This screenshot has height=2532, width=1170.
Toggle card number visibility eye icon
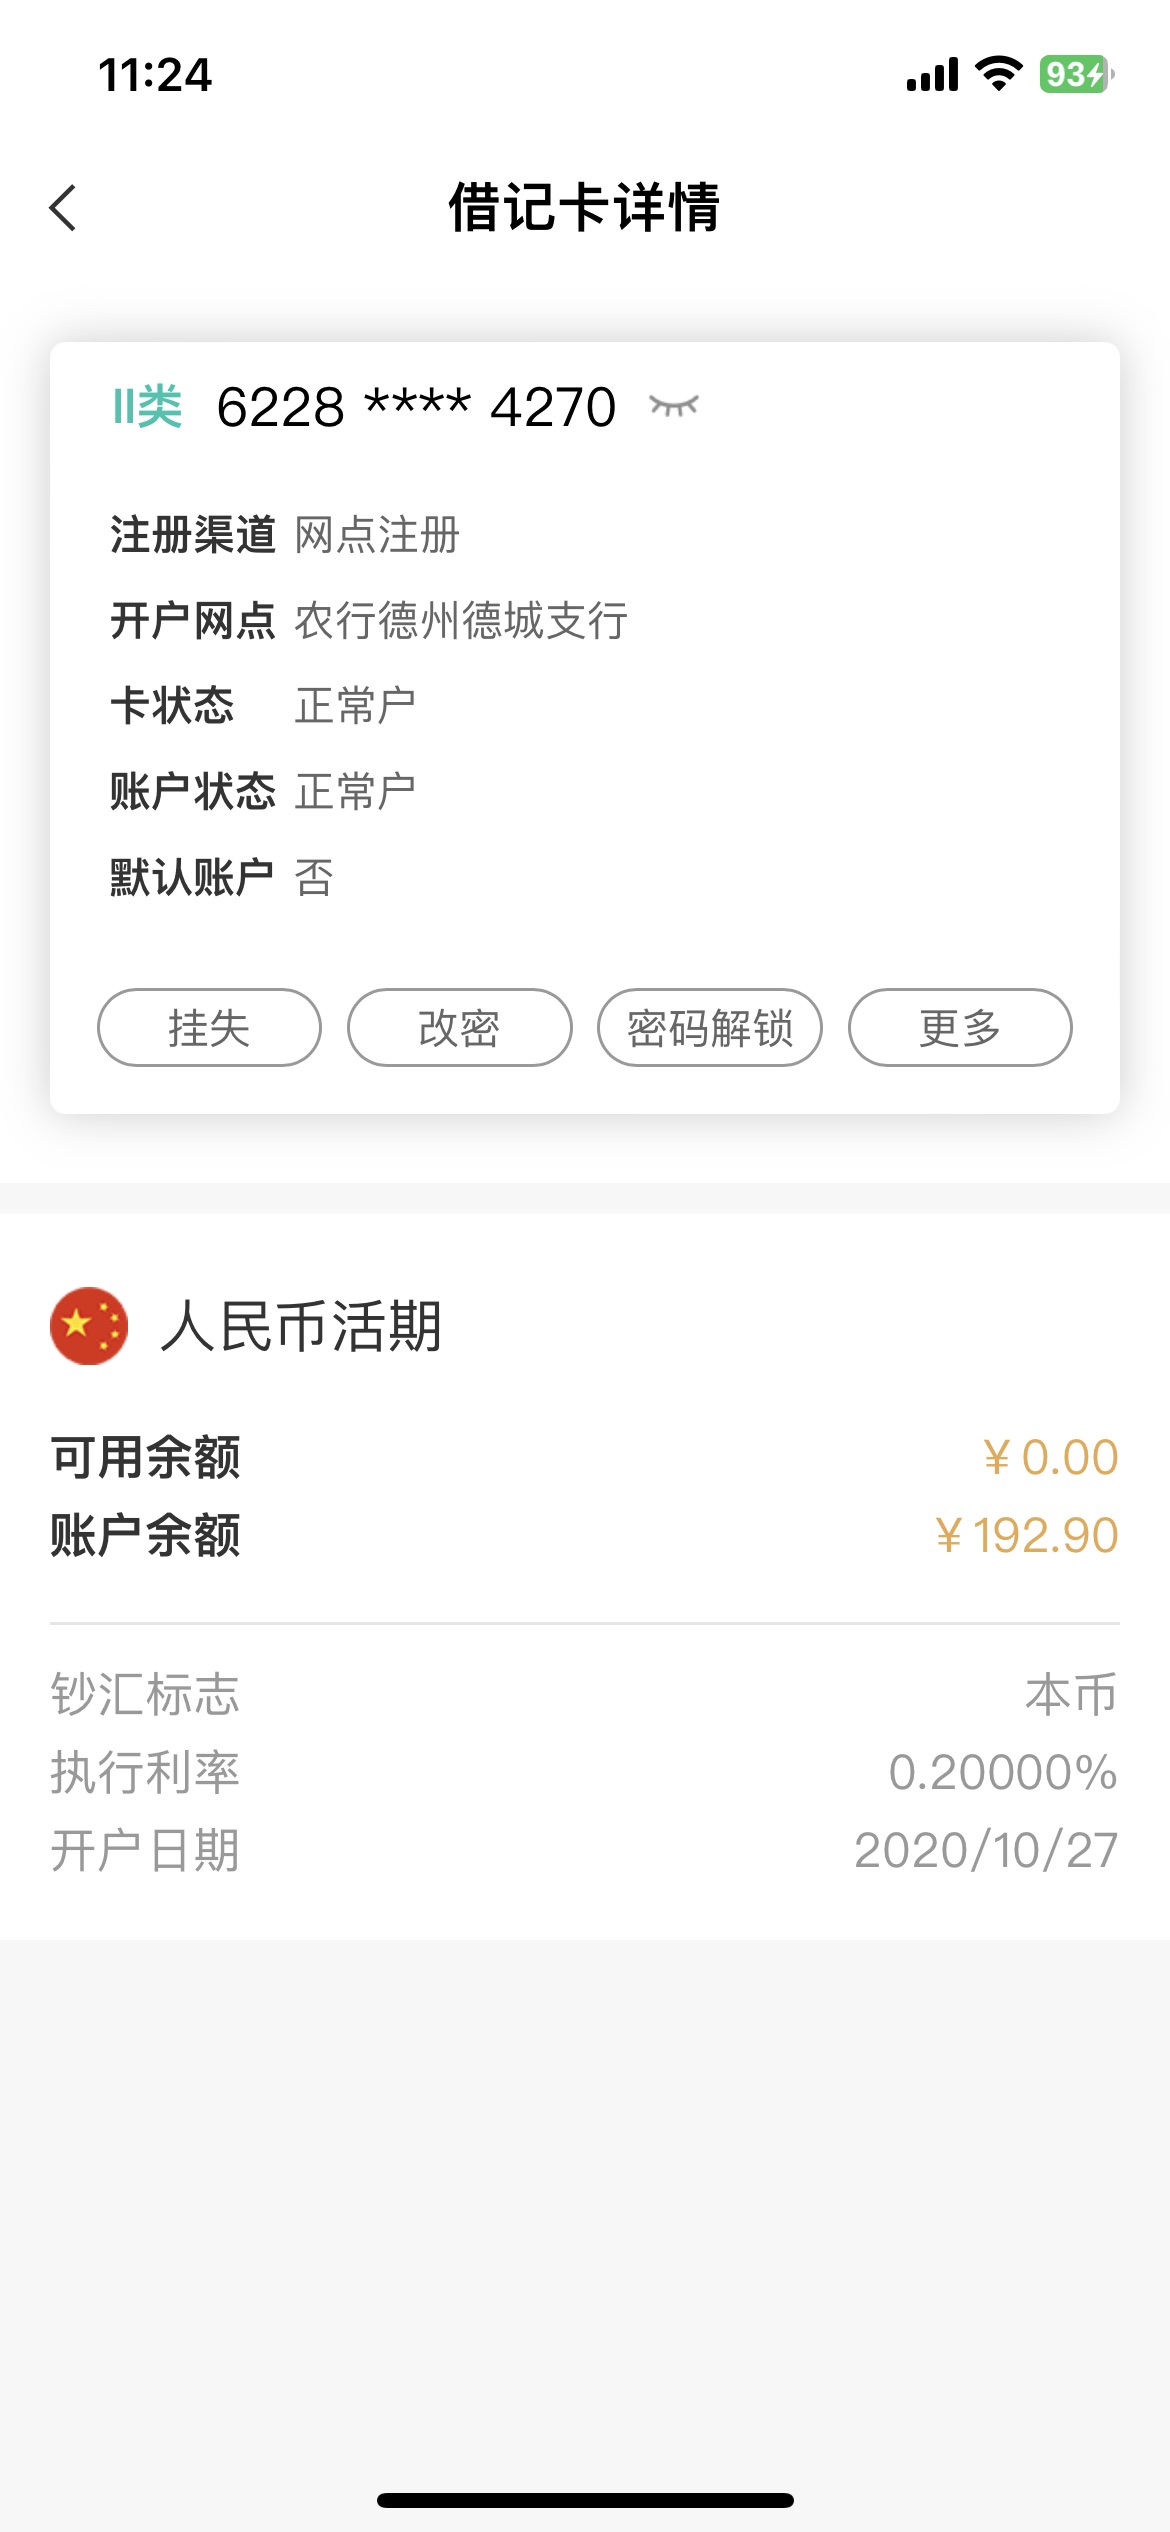673,406
